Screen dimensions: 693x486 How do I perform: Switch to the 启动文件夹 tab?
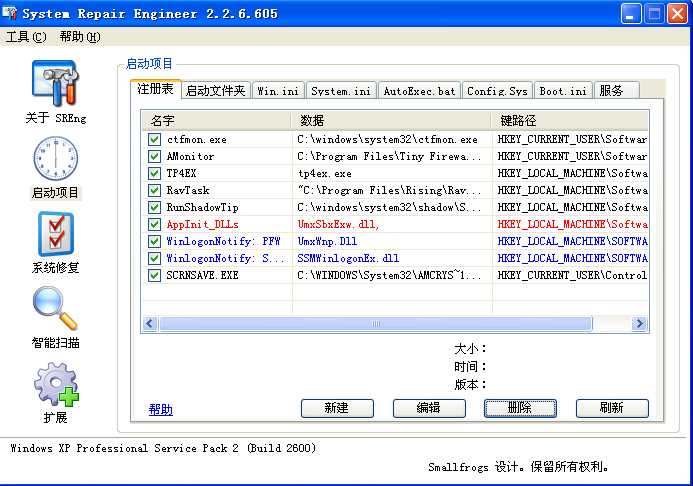(x=216, y=91)
